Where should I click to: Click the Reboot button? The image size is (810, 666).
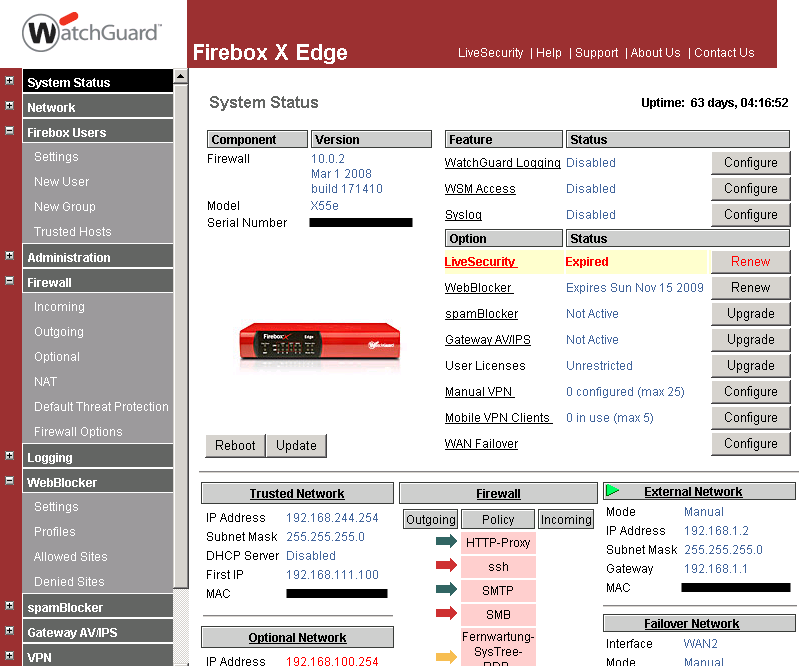coord(235,445)
